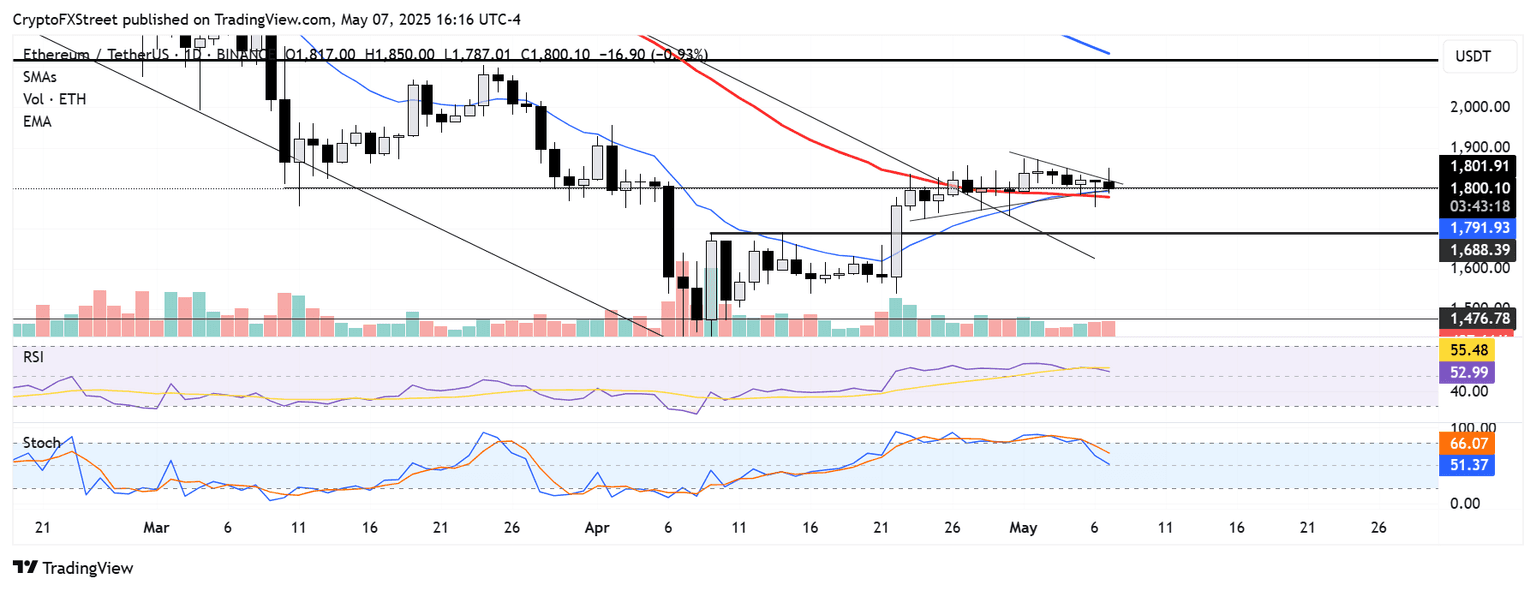Click the RSI pane label
The image size is (1536, 590).
34,356
